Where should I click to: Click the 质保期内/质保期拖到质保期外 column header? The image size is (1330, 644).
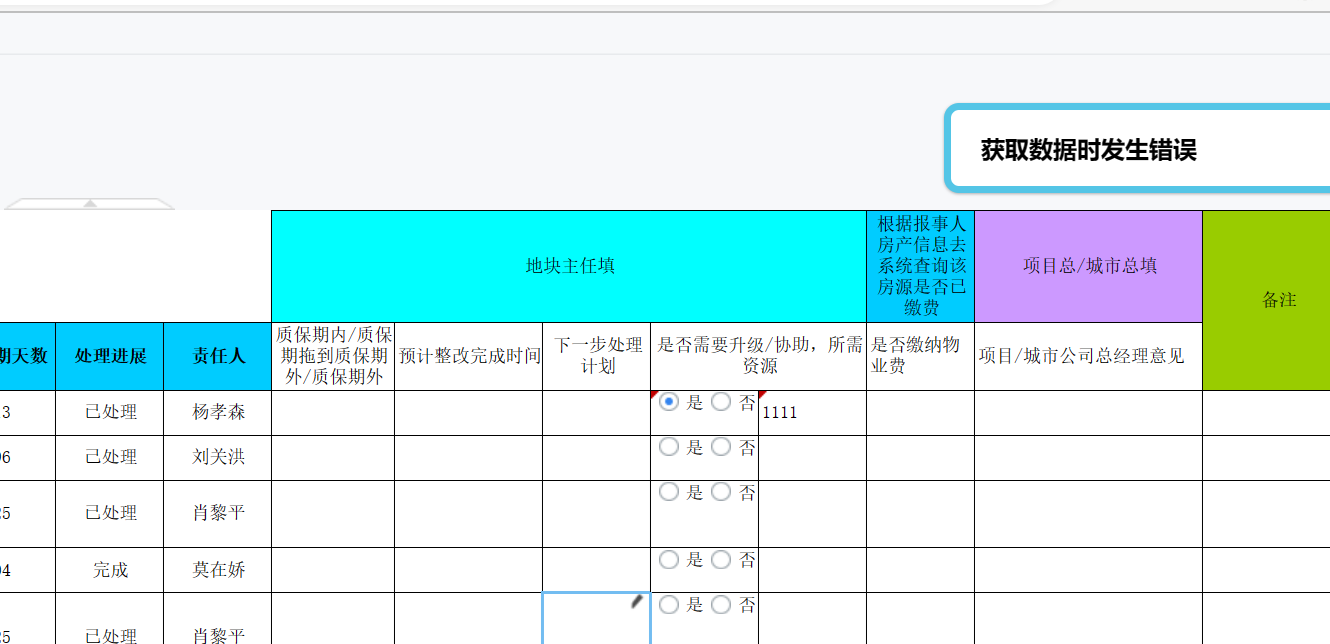[333, 356]
